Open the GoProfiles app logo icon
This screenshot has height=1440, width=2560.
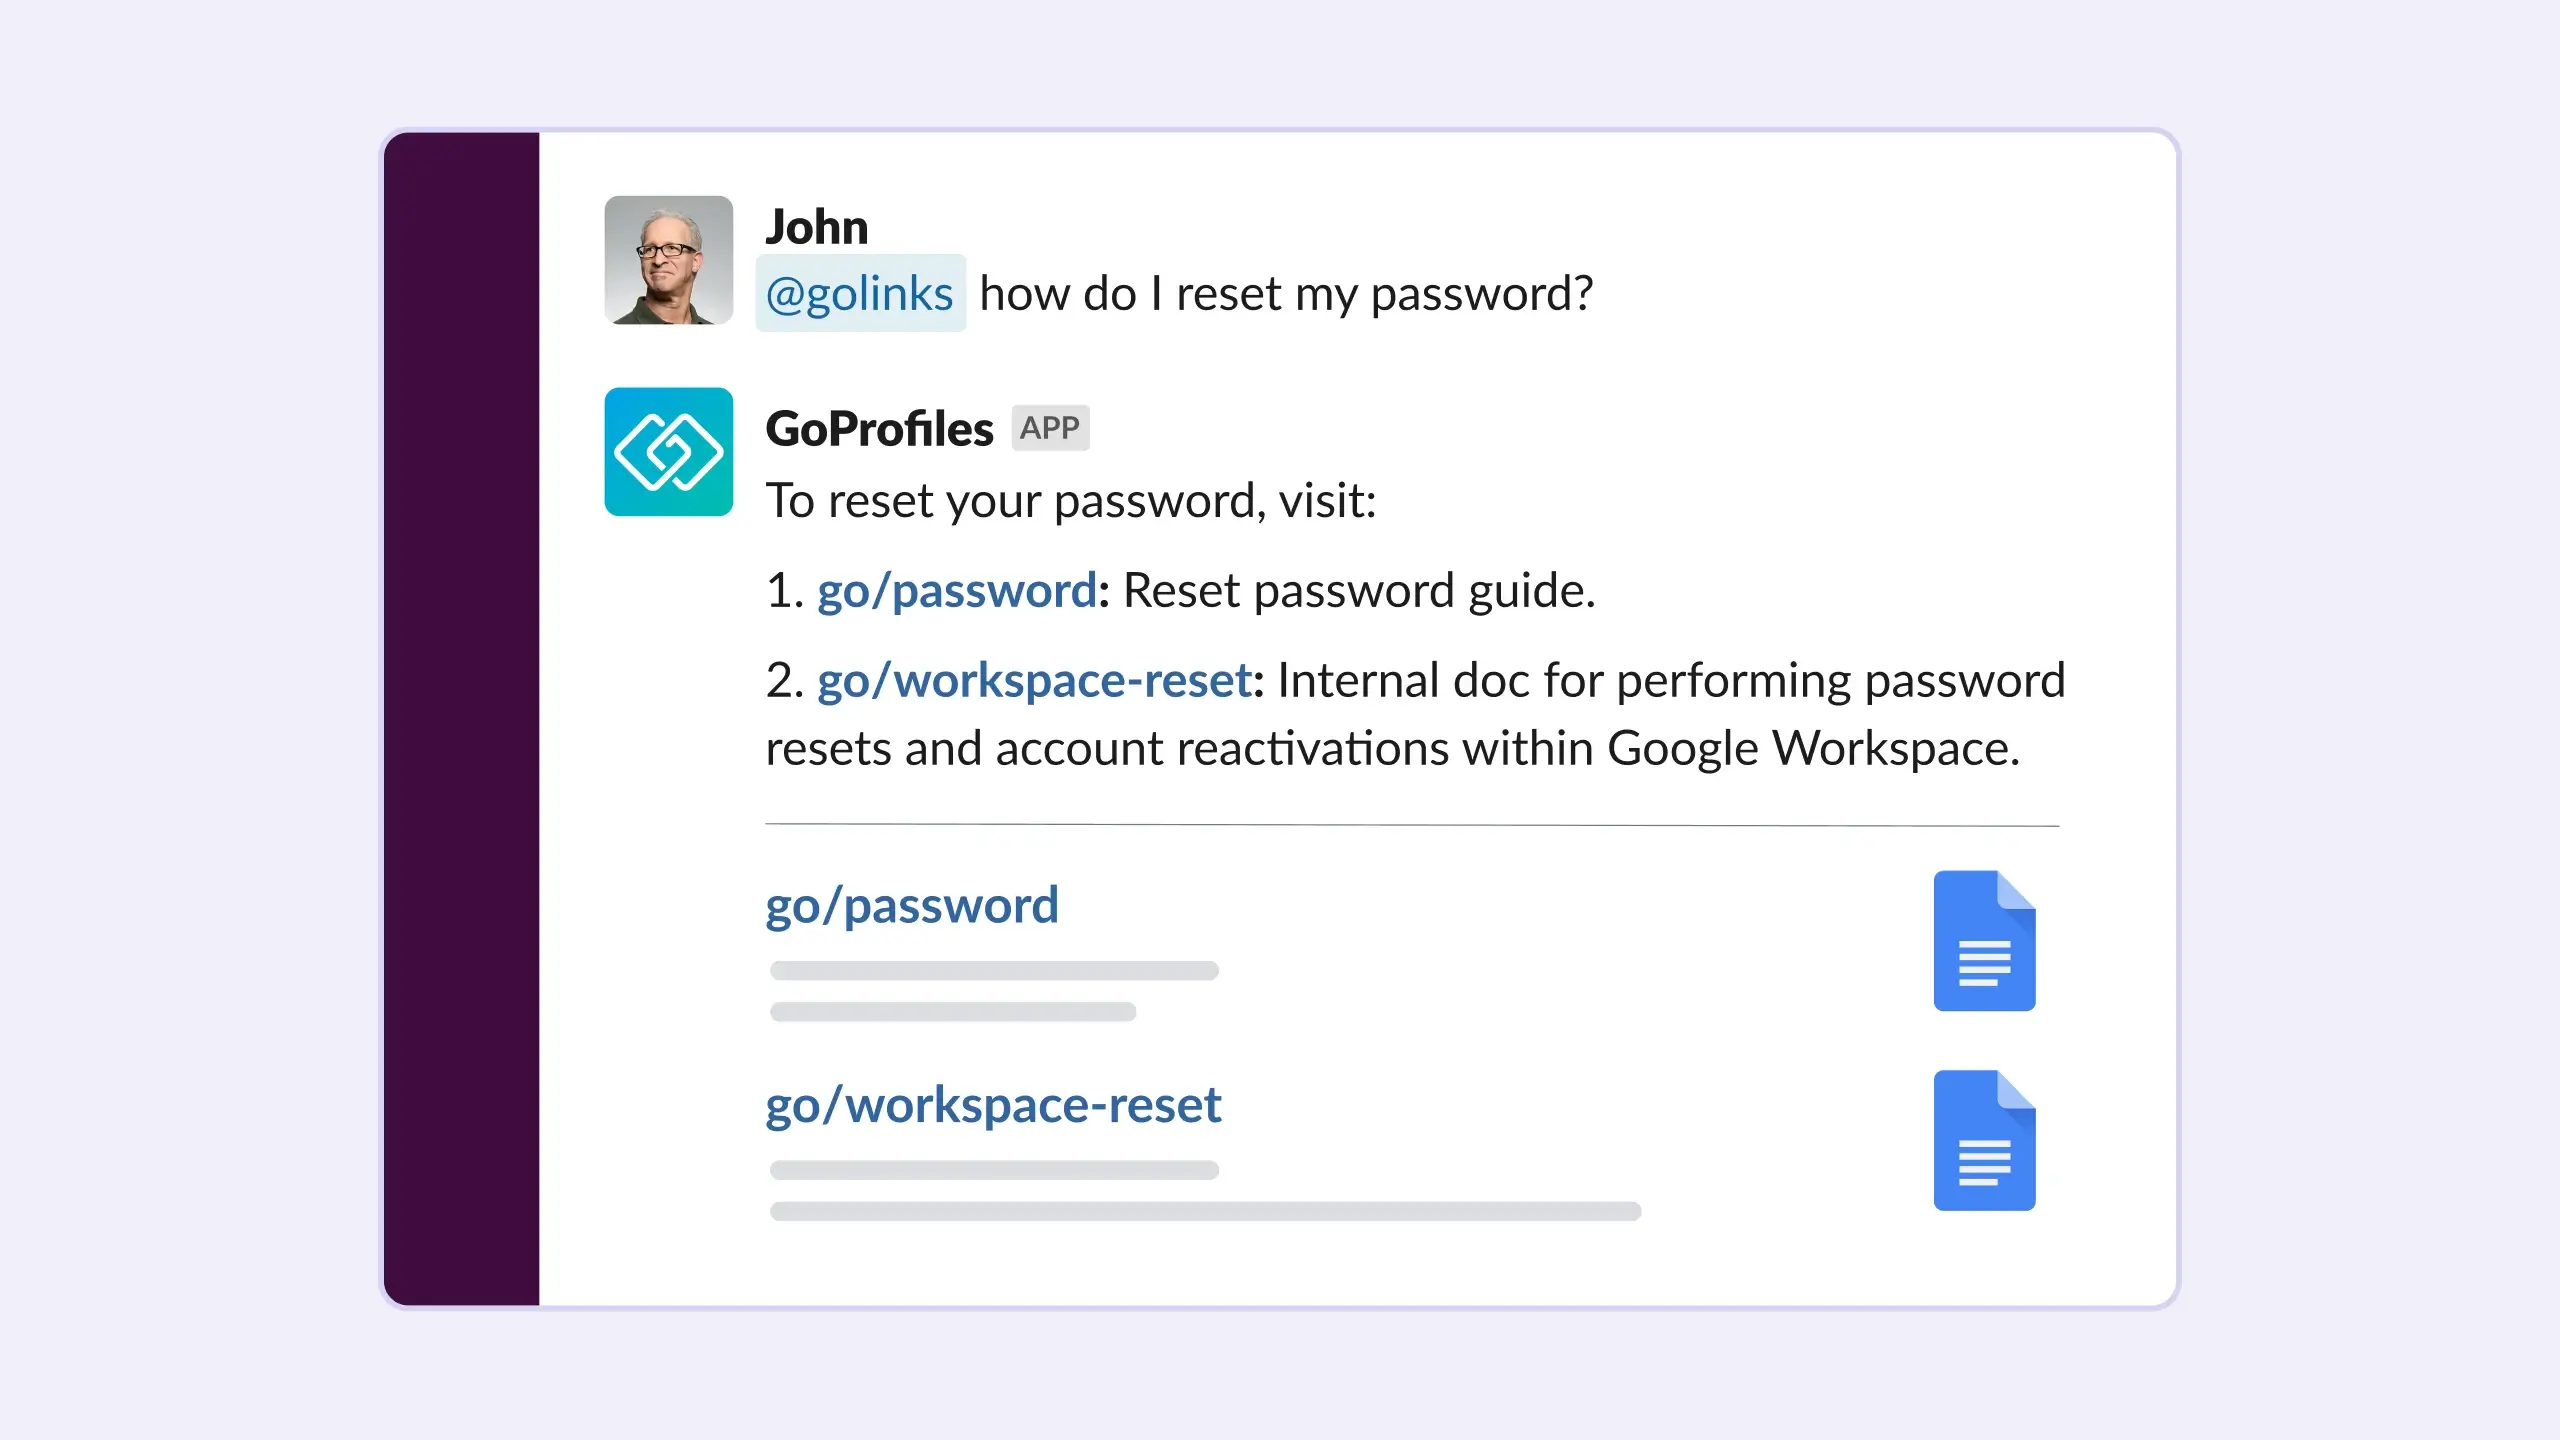[668, 452]
